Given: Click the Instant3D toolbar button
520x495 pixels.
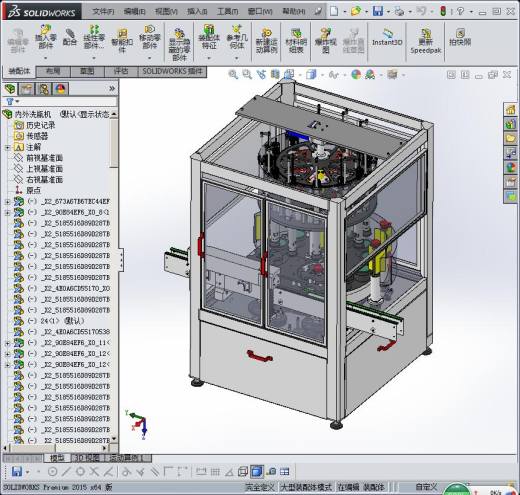Looking at the screenshot, I should [x=387, y=38].
